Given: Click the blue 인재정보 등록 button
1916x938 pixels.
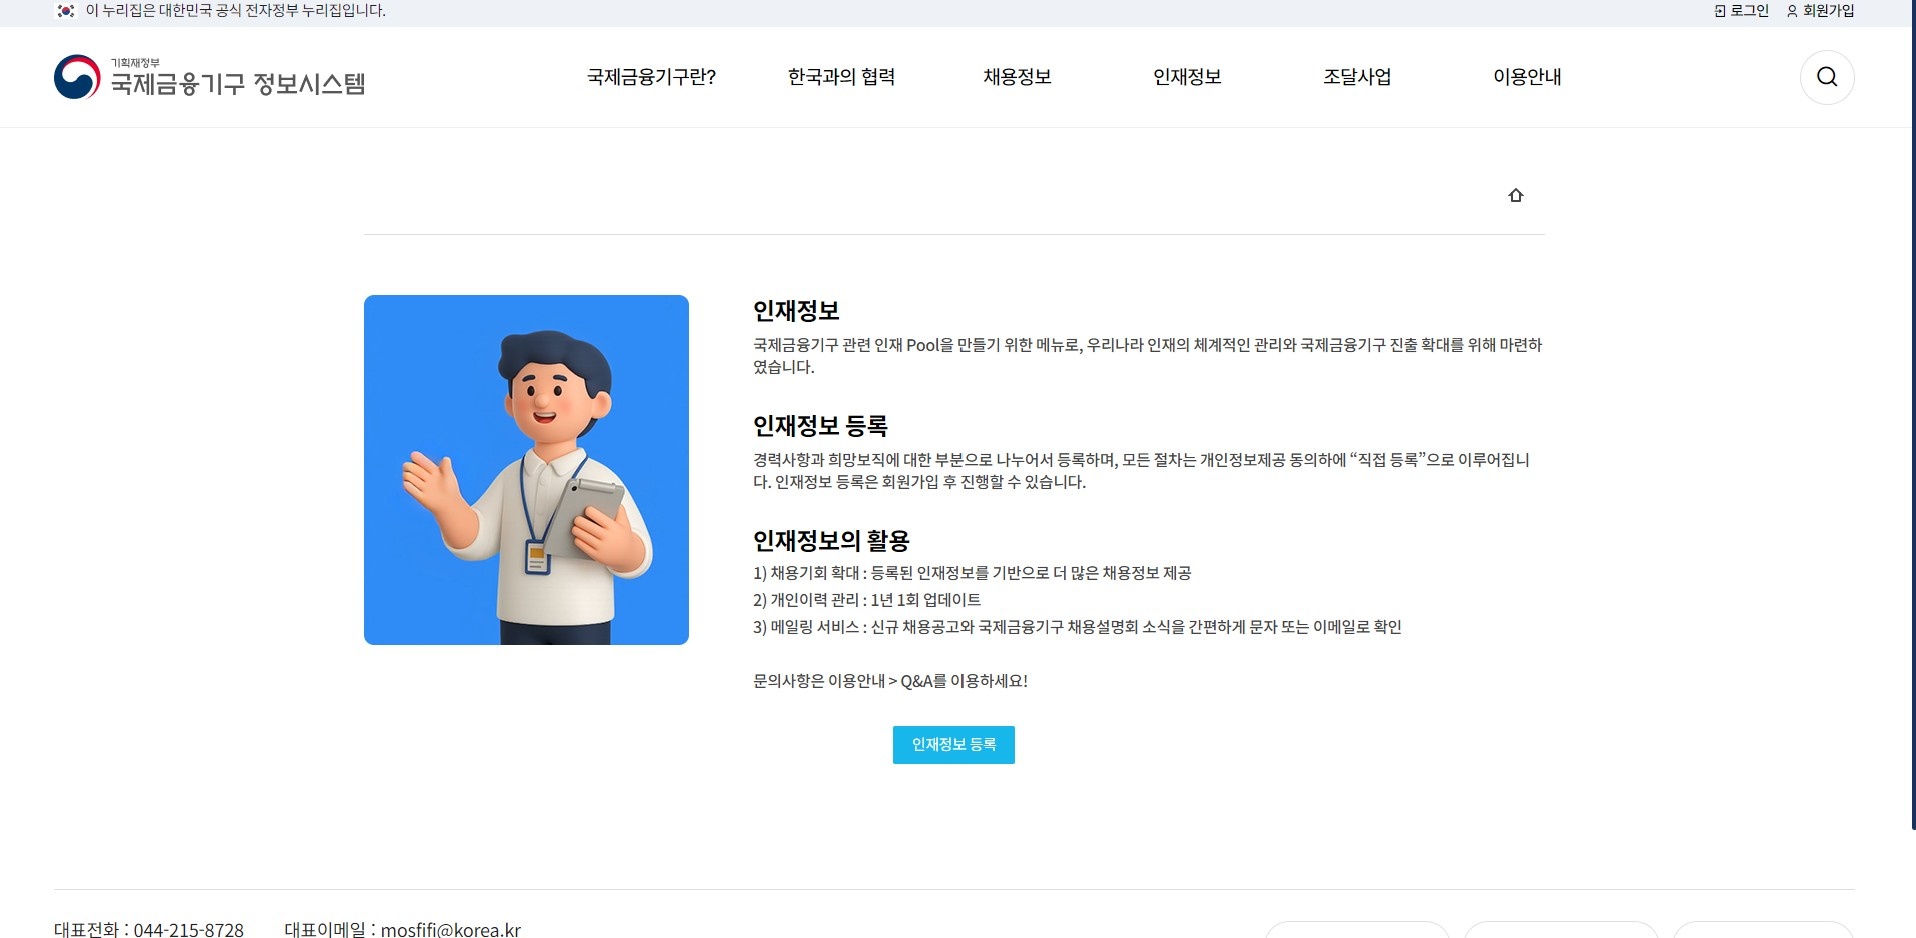Looking at the screenshot, I should 953,745.
